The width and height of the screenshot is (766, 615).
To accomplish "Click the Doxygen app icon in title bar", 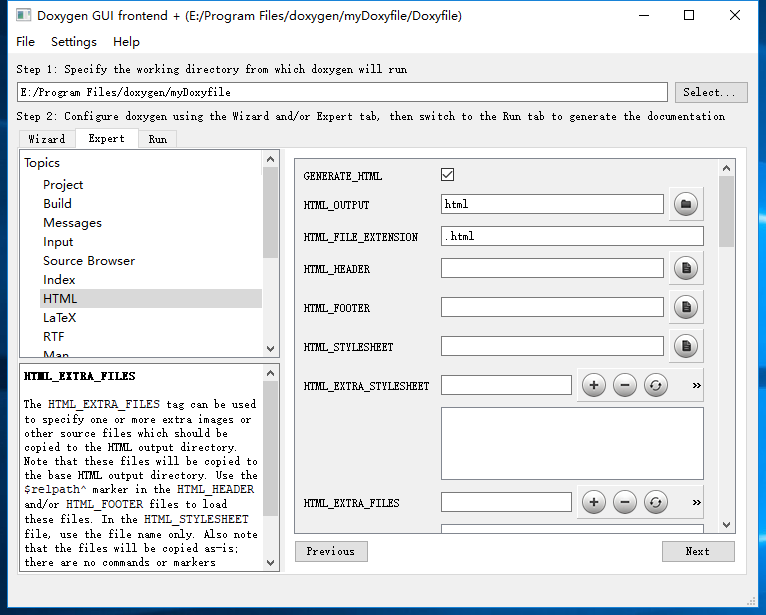I will coord(23,16).
